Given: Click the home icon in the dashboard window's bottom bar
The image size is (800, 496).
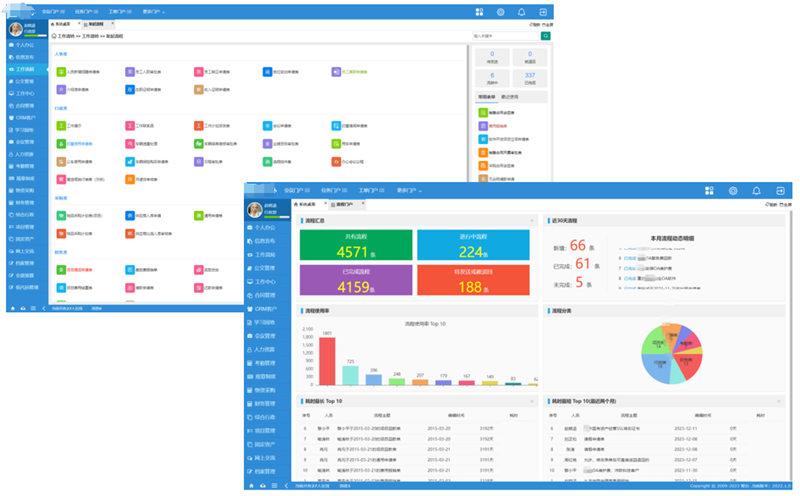Looking at the screenshot, I should [251, 486].
